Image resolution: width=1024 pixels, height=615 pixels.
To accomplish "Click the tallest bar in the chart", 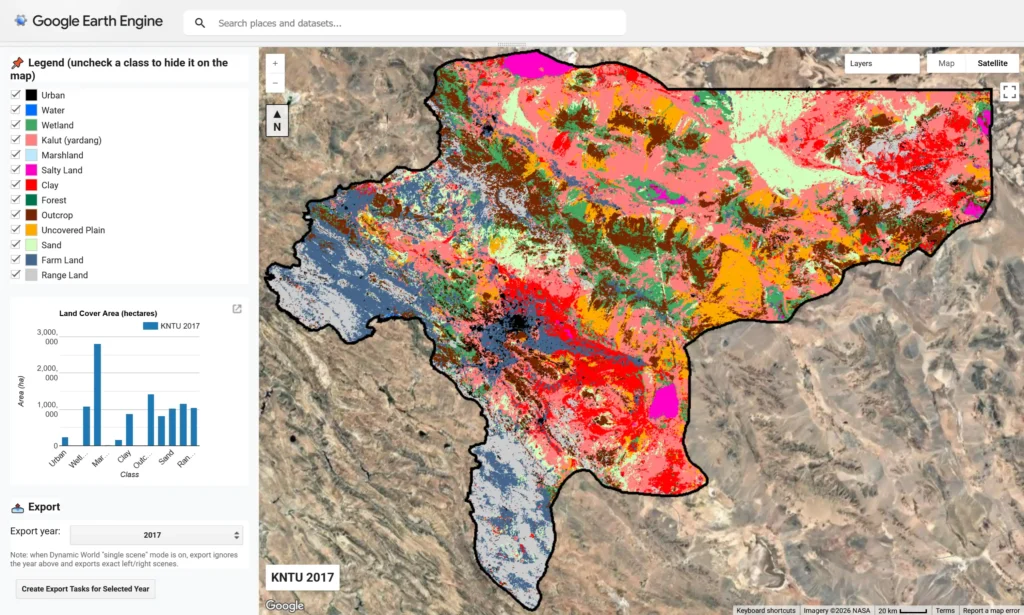I will pos(97,394).
